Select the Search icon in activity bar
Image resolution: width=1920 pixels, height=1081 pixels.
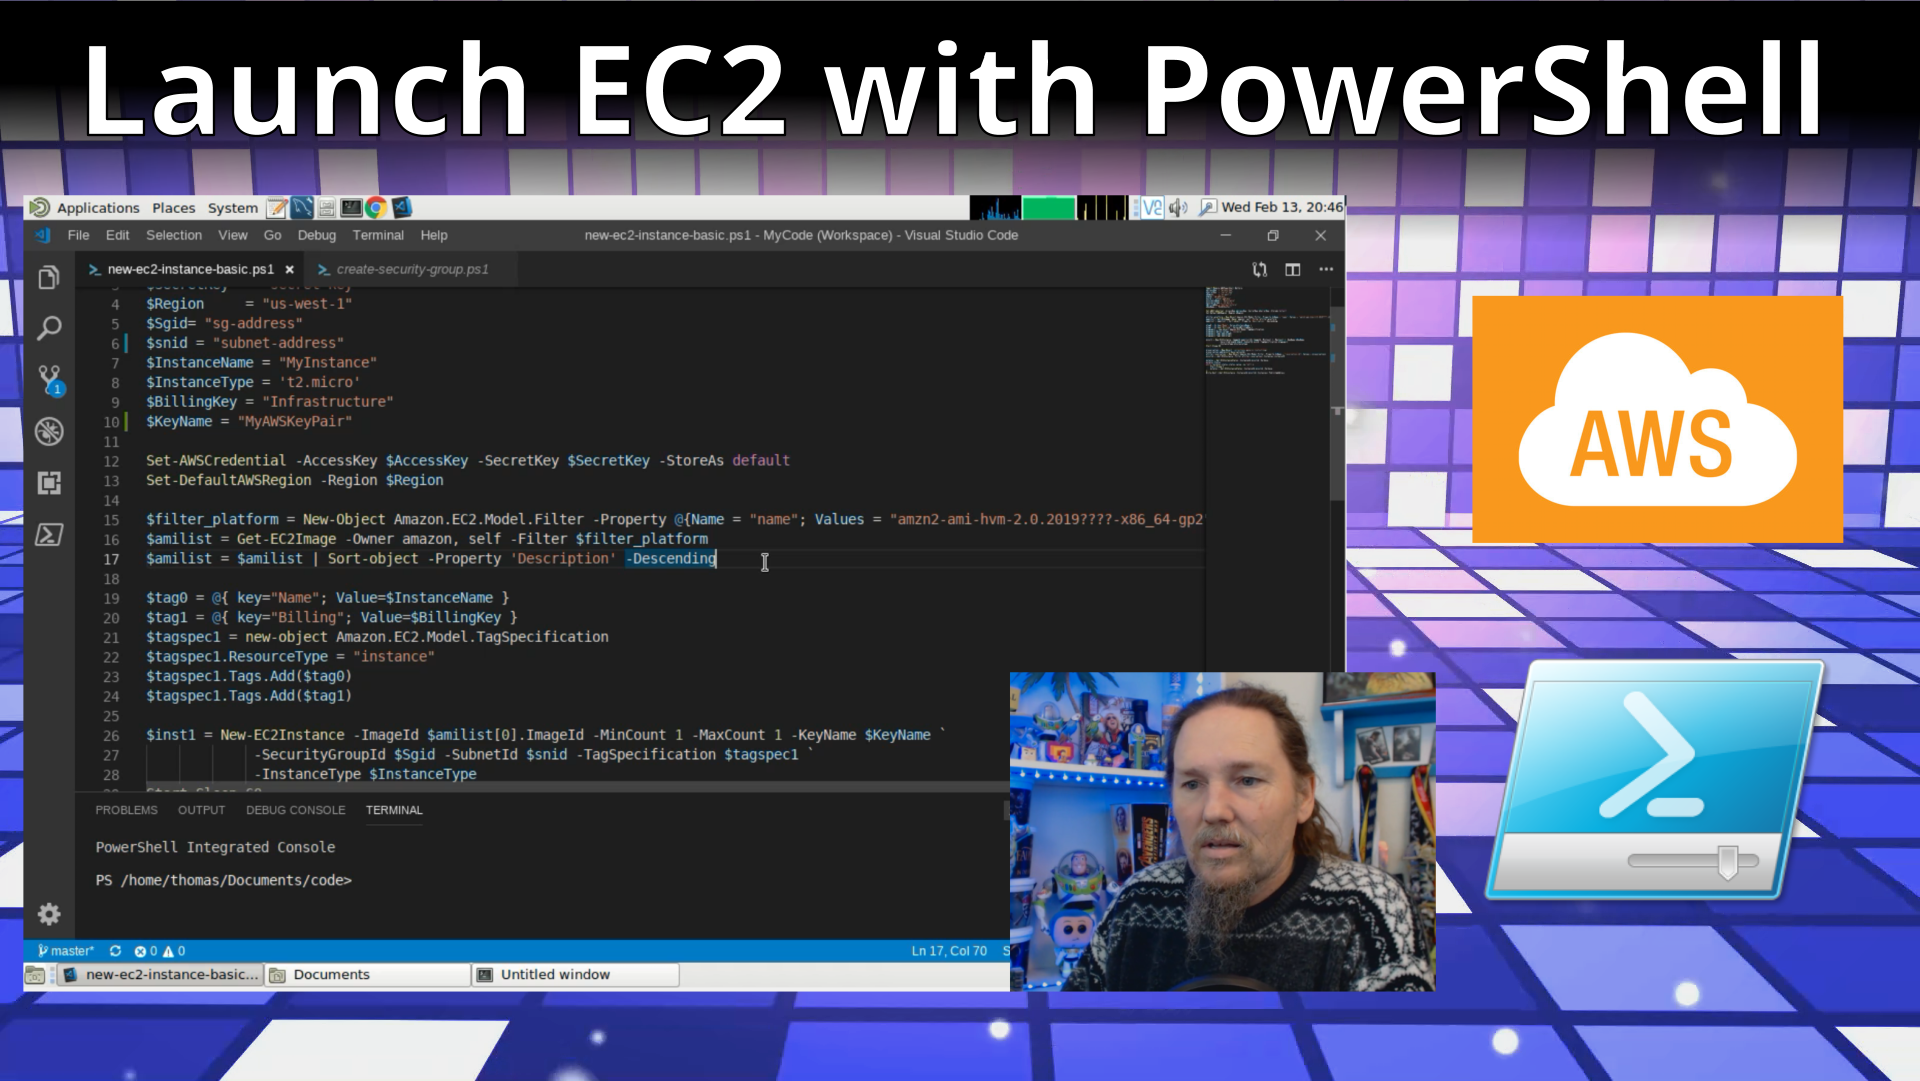tap(50, 328)
